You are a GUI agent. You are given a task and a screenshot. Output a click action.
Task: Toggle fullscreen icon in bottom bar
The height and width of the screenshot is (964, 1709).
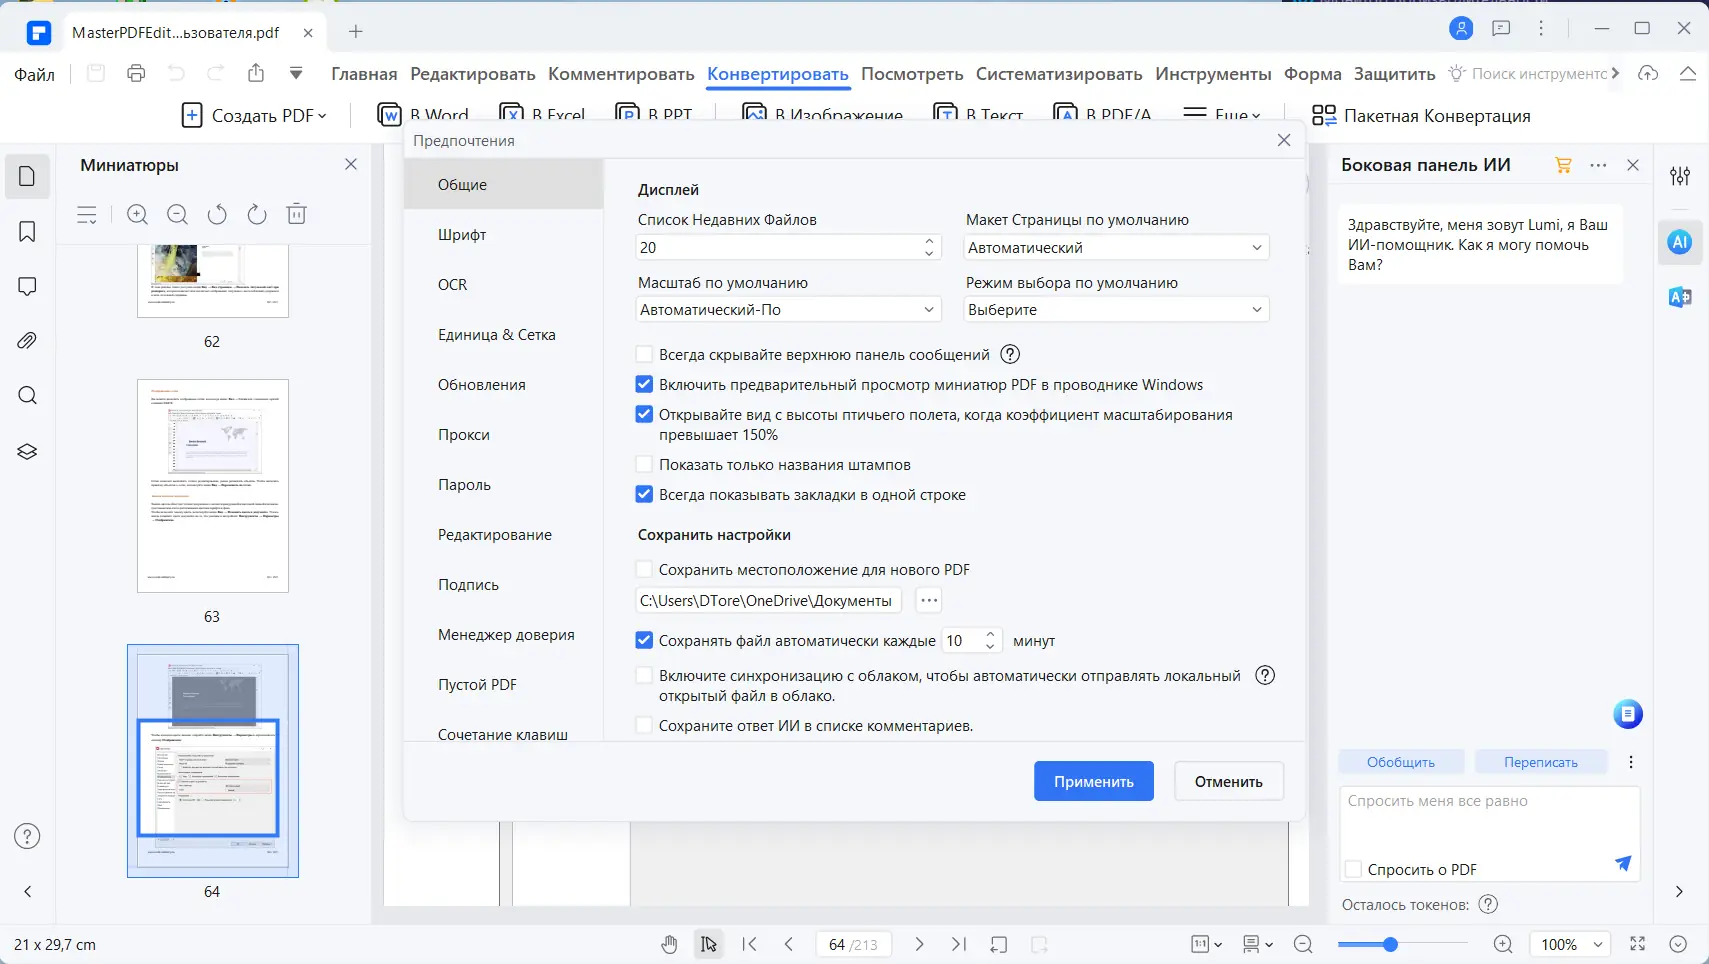1637,944
